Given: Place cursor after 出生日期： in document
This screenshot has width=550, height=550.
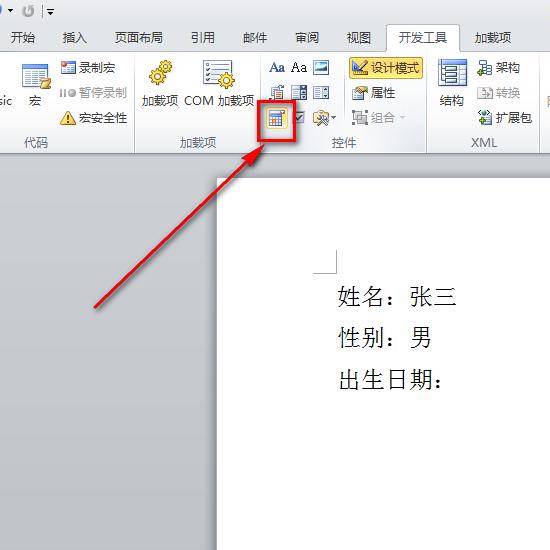Looking at the screenshot, I should (444, 380).
